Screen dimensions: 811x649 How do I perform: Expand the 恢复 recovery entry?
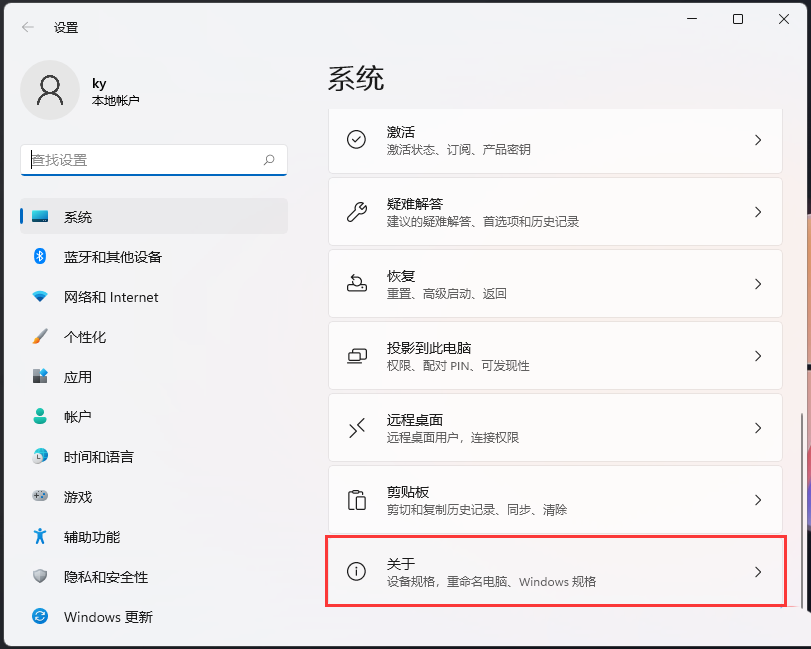click(556, 284)
